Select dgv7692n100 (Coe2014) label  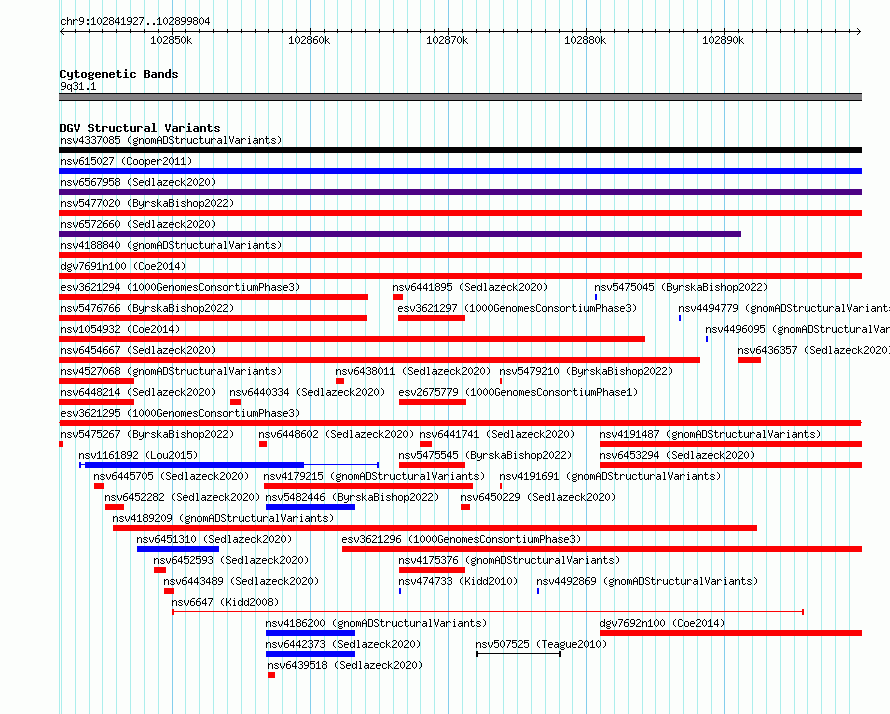tap(662, 623)
